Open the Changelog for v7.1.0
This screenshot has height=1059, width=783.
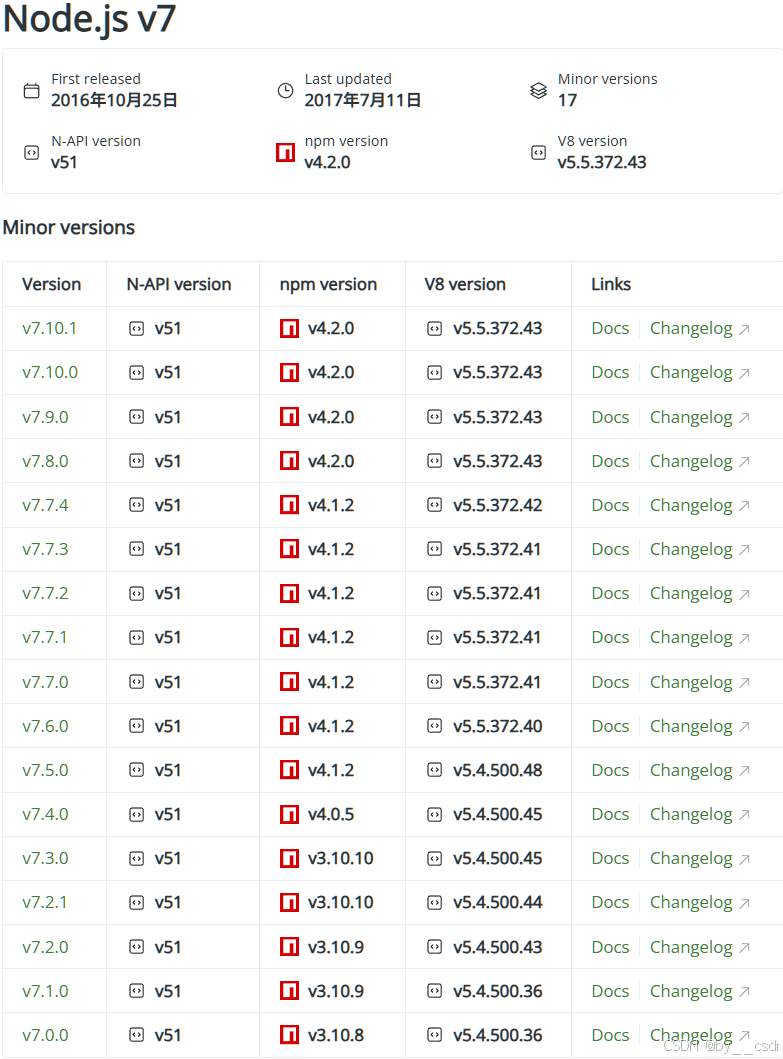[691, 992]
